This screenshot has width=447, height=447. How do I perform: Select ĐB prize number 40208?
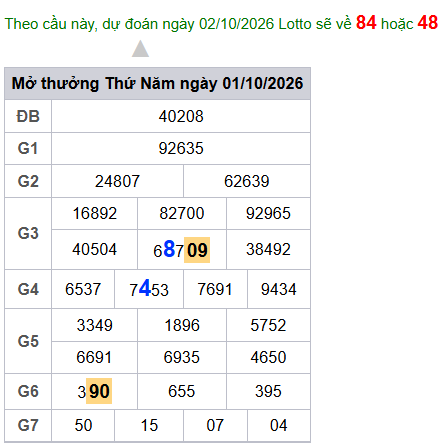pyautogui.click(x=181, y=117)
